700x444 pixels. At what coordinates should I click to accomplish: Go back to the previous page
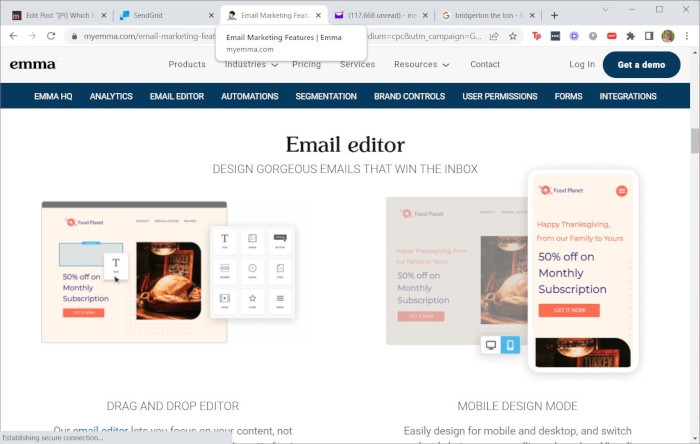(13, 36)
